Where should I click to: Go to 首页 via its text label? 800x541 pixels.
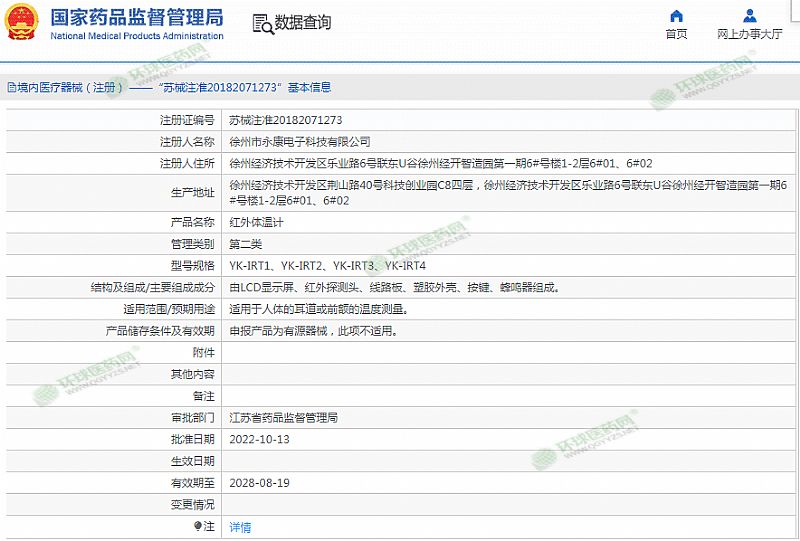point(676,34)
